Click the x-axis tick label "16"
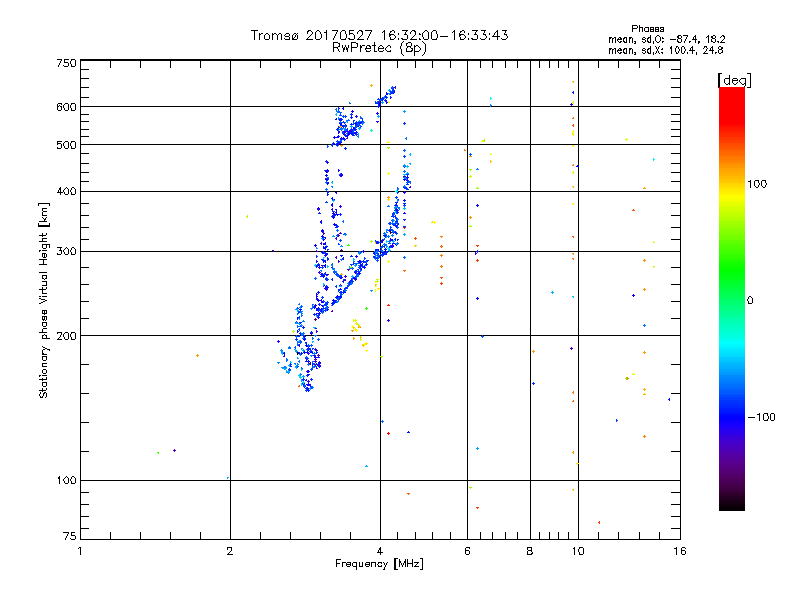Image resolution: width=800 pixels, height=600 pixels. point(680,551)
